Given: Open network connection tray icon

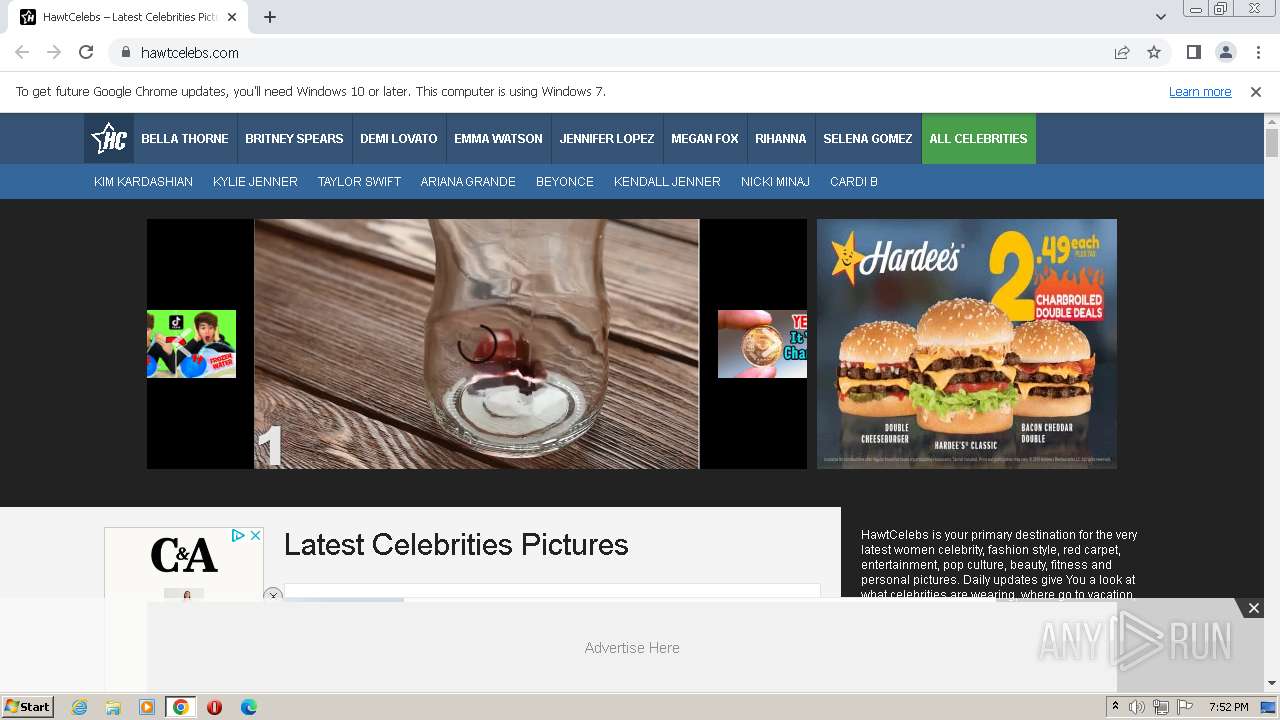Looking at the screenshot, I should pyautogui.click(x=1161, y=707).
